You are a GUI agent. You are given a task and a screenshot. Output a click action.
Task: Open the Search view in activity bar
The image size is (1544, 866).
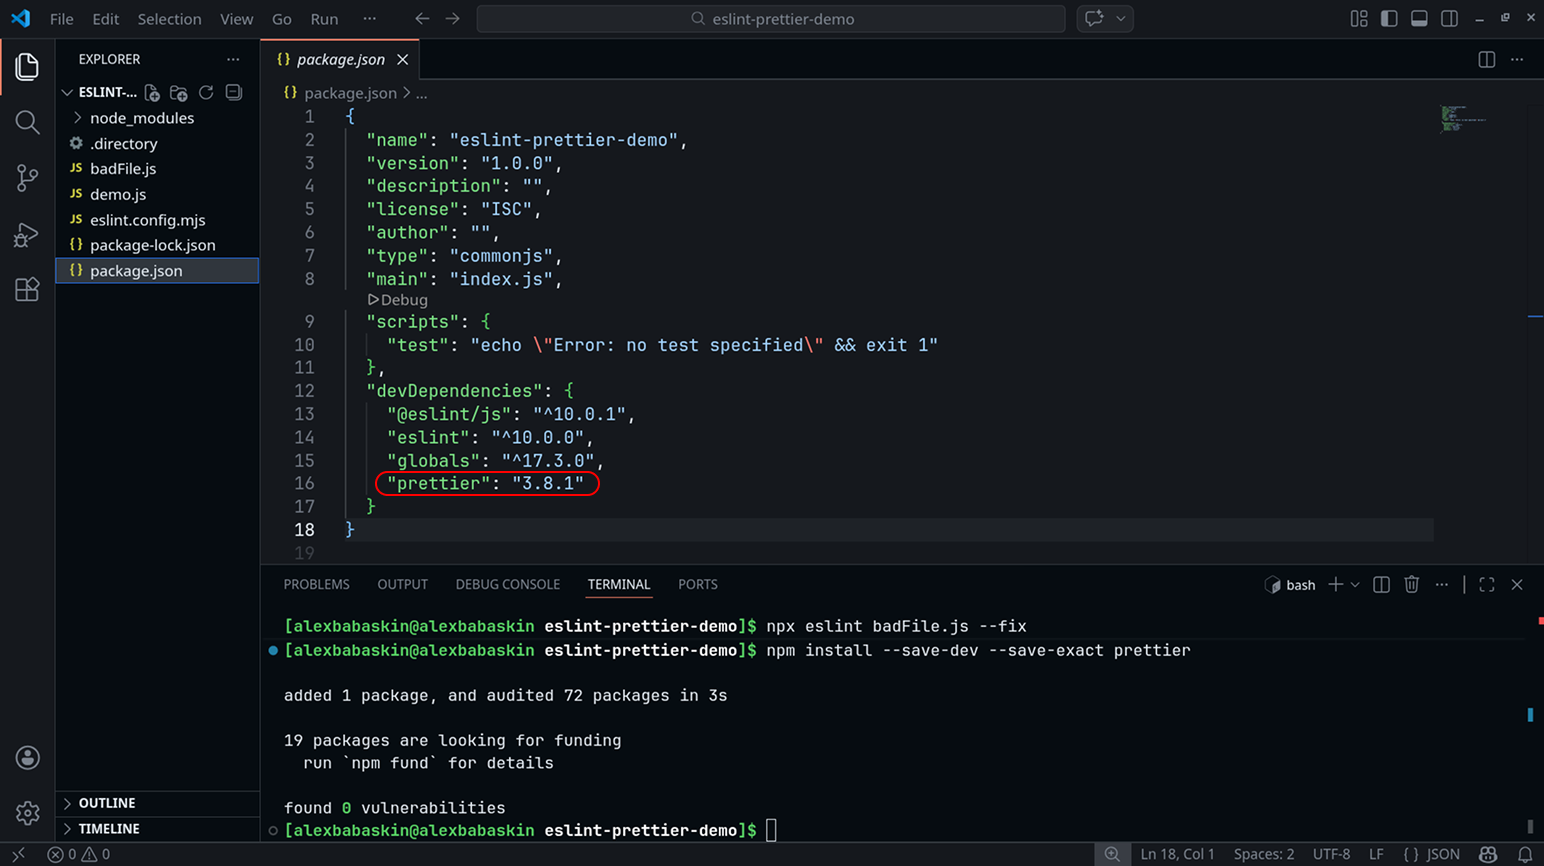[27, 122]
